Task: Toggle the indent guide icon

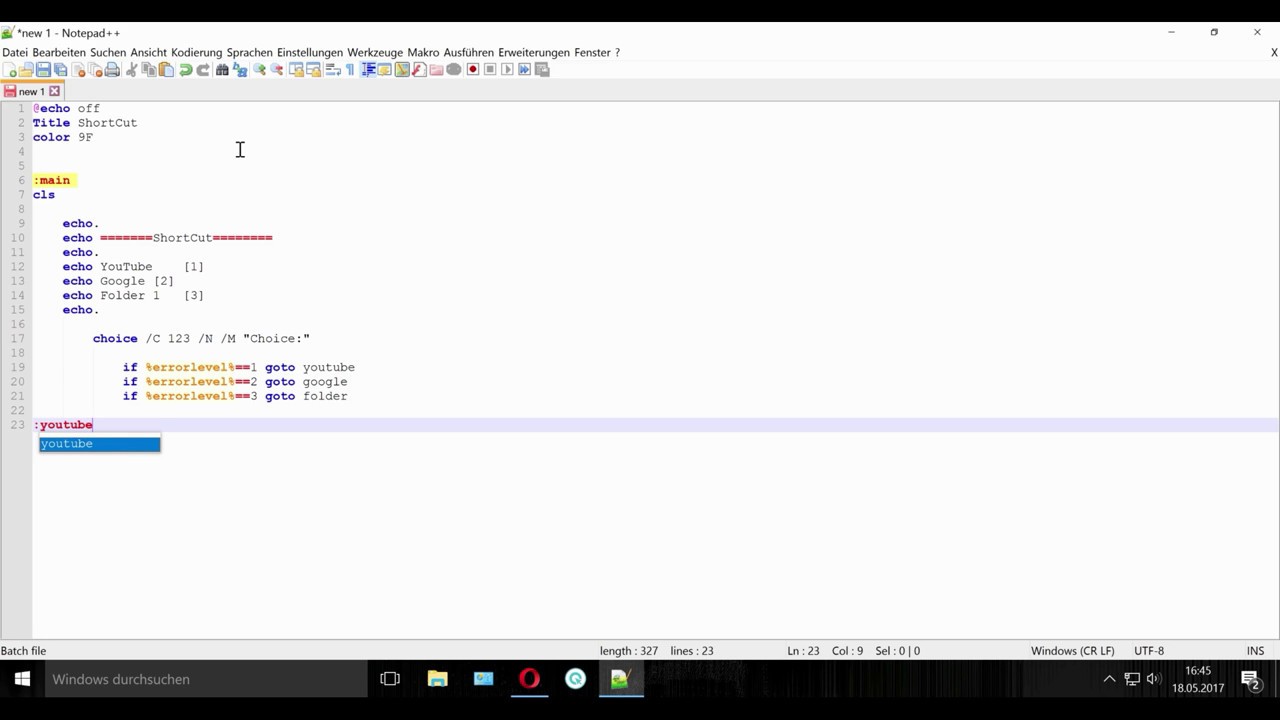Action: pos(369,70)
